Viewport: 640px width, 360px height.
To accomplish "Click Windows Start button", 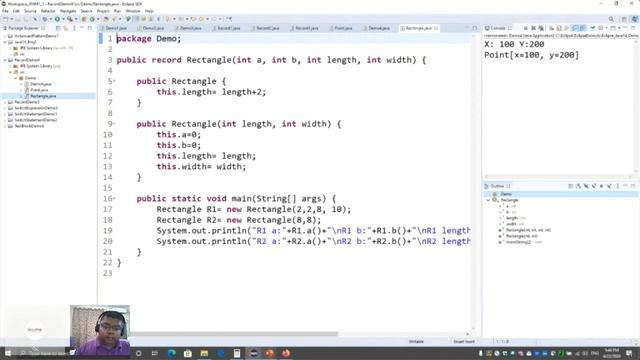I will [8, 353].
